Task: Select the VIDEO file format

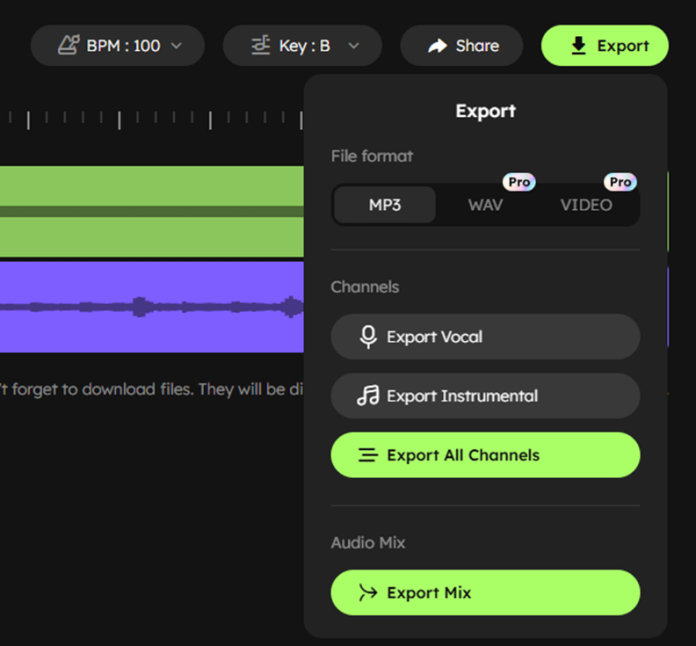Action: click(x=586, y=205)
